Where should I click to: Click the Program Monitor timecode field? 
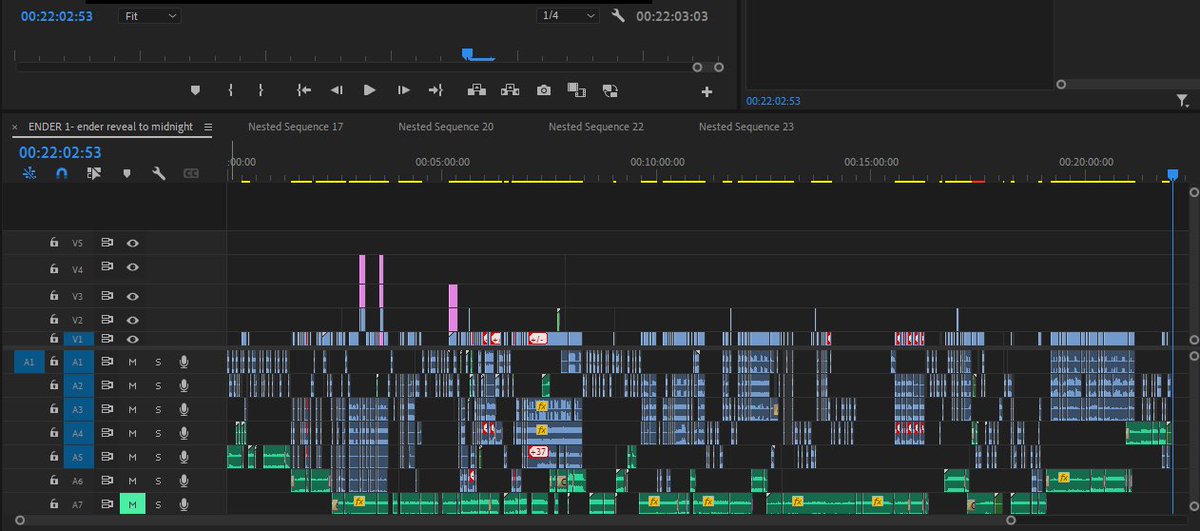(56, 16)
